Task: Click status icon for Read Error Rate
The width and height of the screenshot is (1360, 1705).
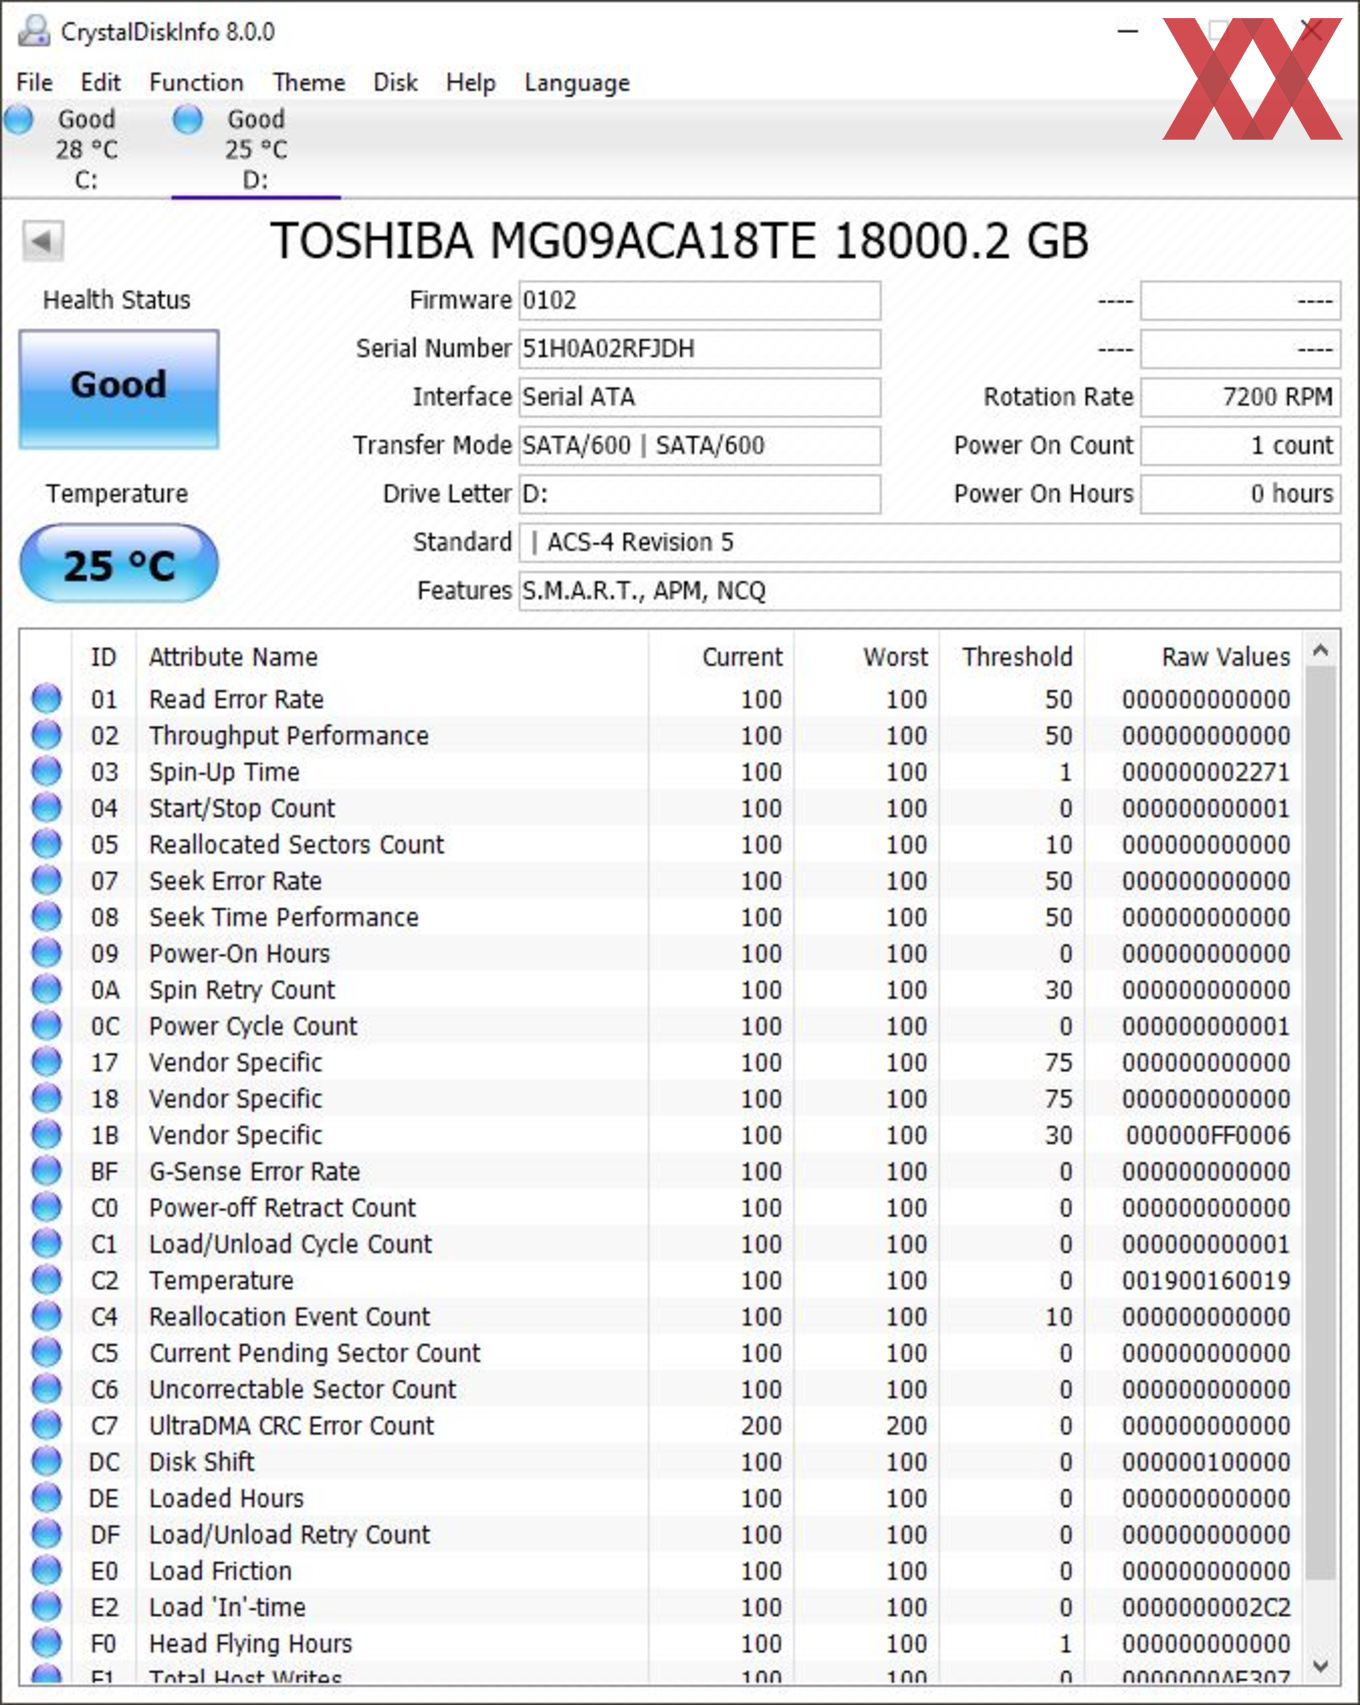Action: 46,698
